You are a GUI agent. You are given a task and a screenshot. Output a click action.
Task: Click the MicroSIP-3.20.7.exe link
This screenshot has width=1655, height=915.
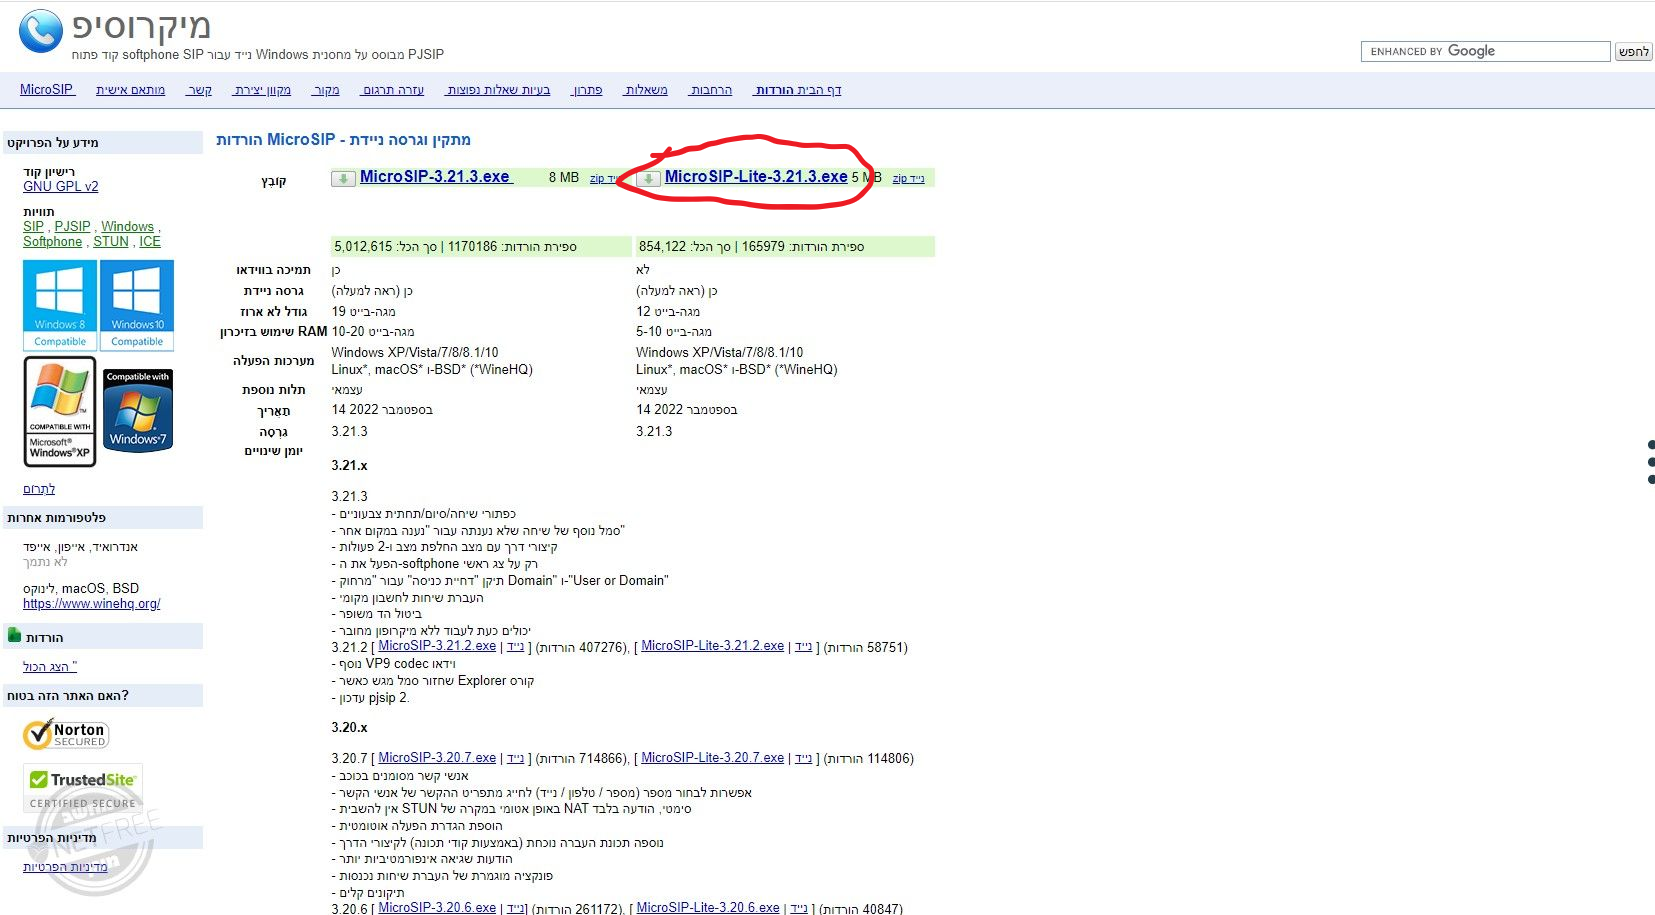pyautogui.click(x=437, y=758)
